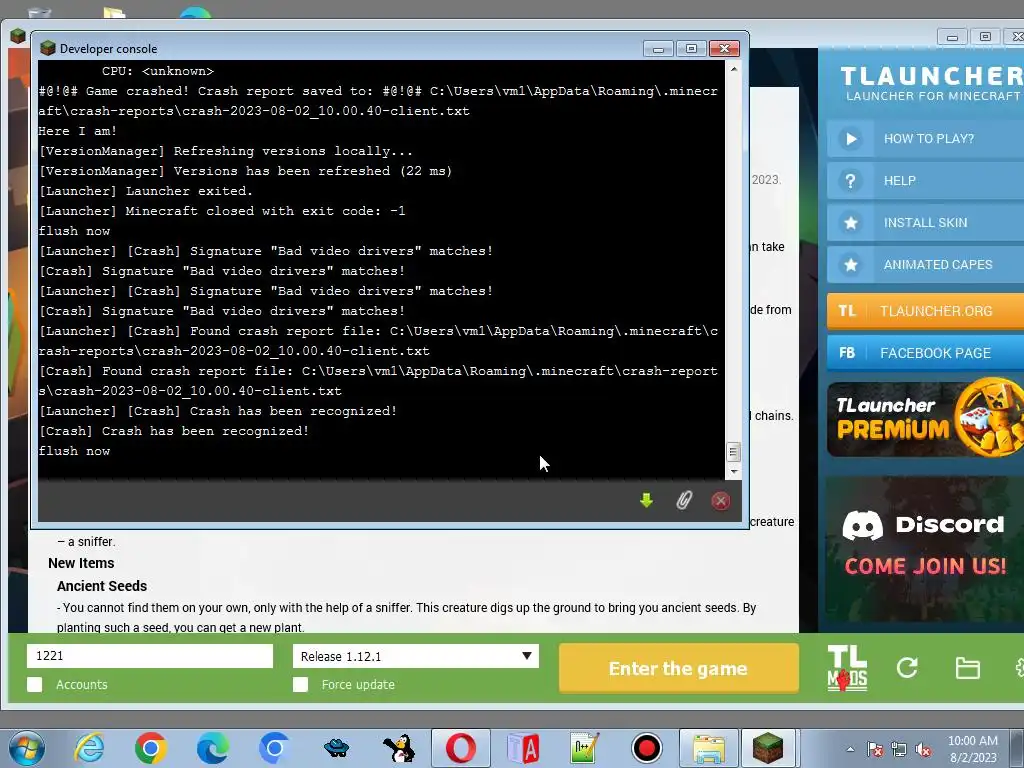Click Enter the game button

tap(679, 668)
